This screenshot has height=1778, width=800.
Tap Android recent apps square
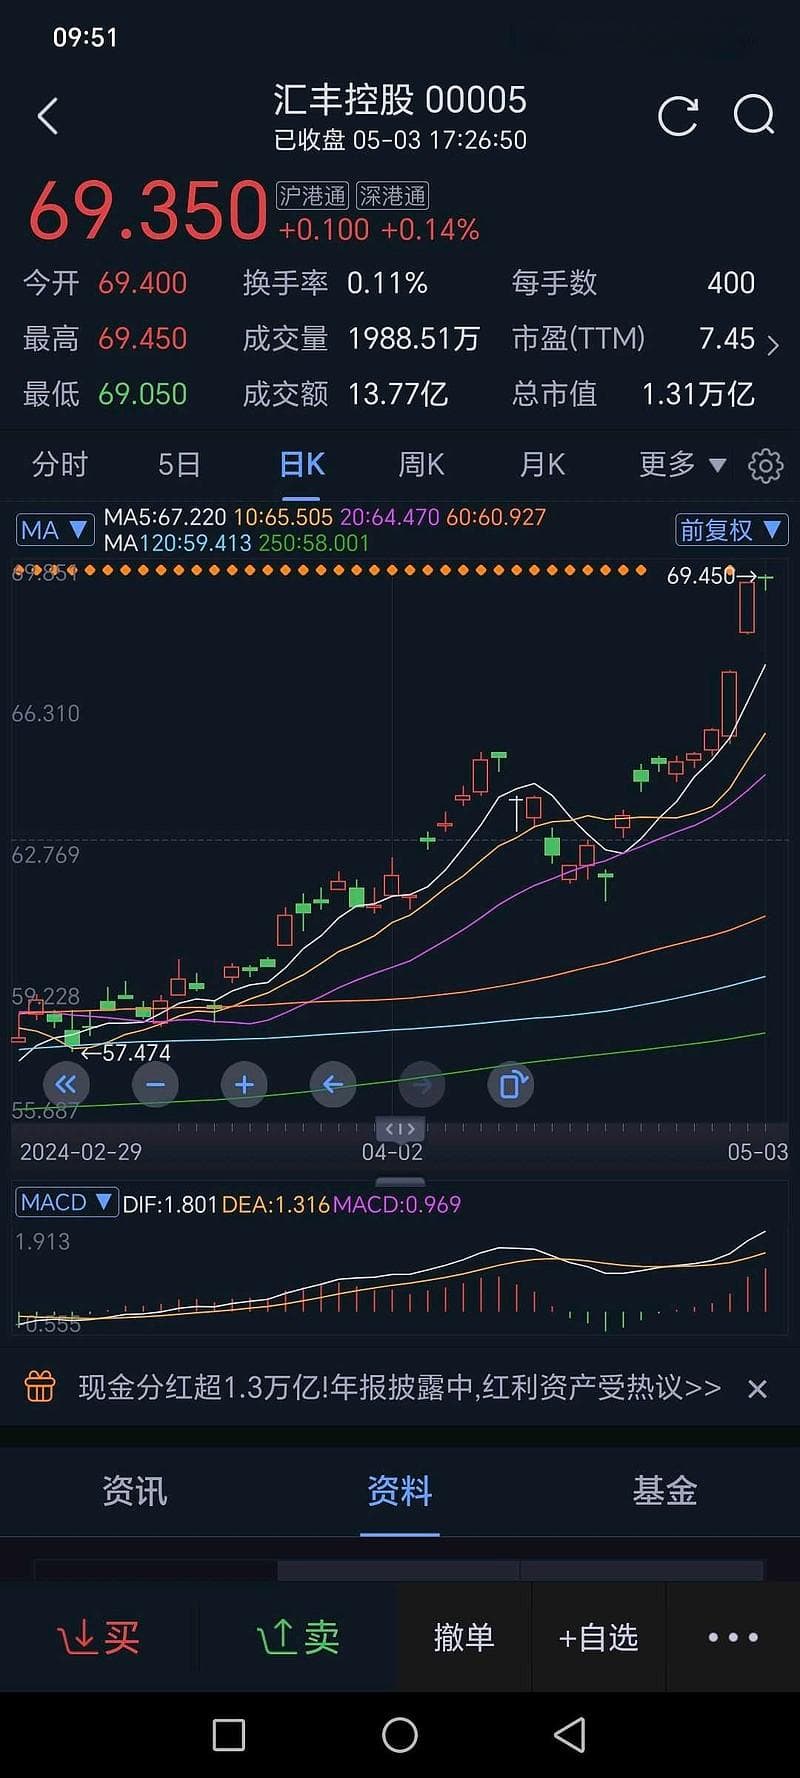point(229,1735)
